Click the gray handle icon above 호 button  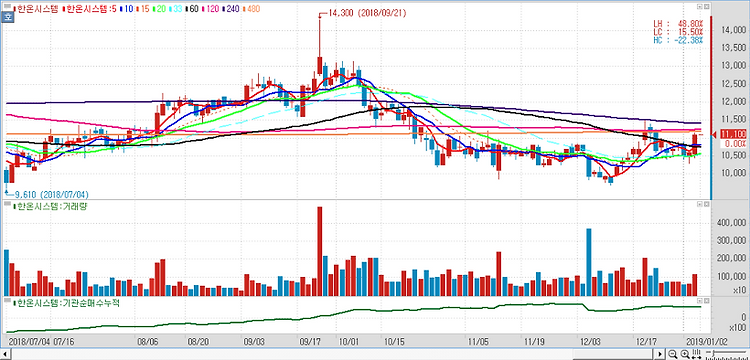pyautogui.click(x=7, y=6)
